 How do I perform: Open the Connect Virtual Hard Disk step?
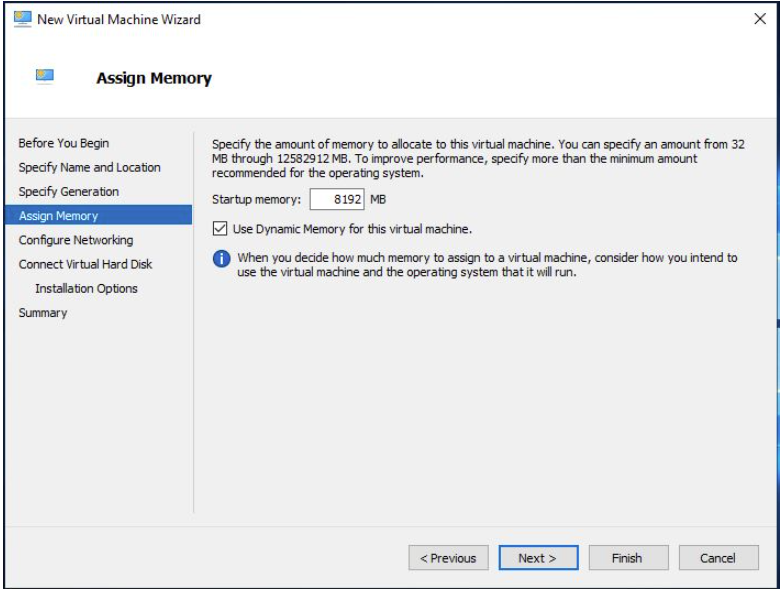(x=85, y=264)
